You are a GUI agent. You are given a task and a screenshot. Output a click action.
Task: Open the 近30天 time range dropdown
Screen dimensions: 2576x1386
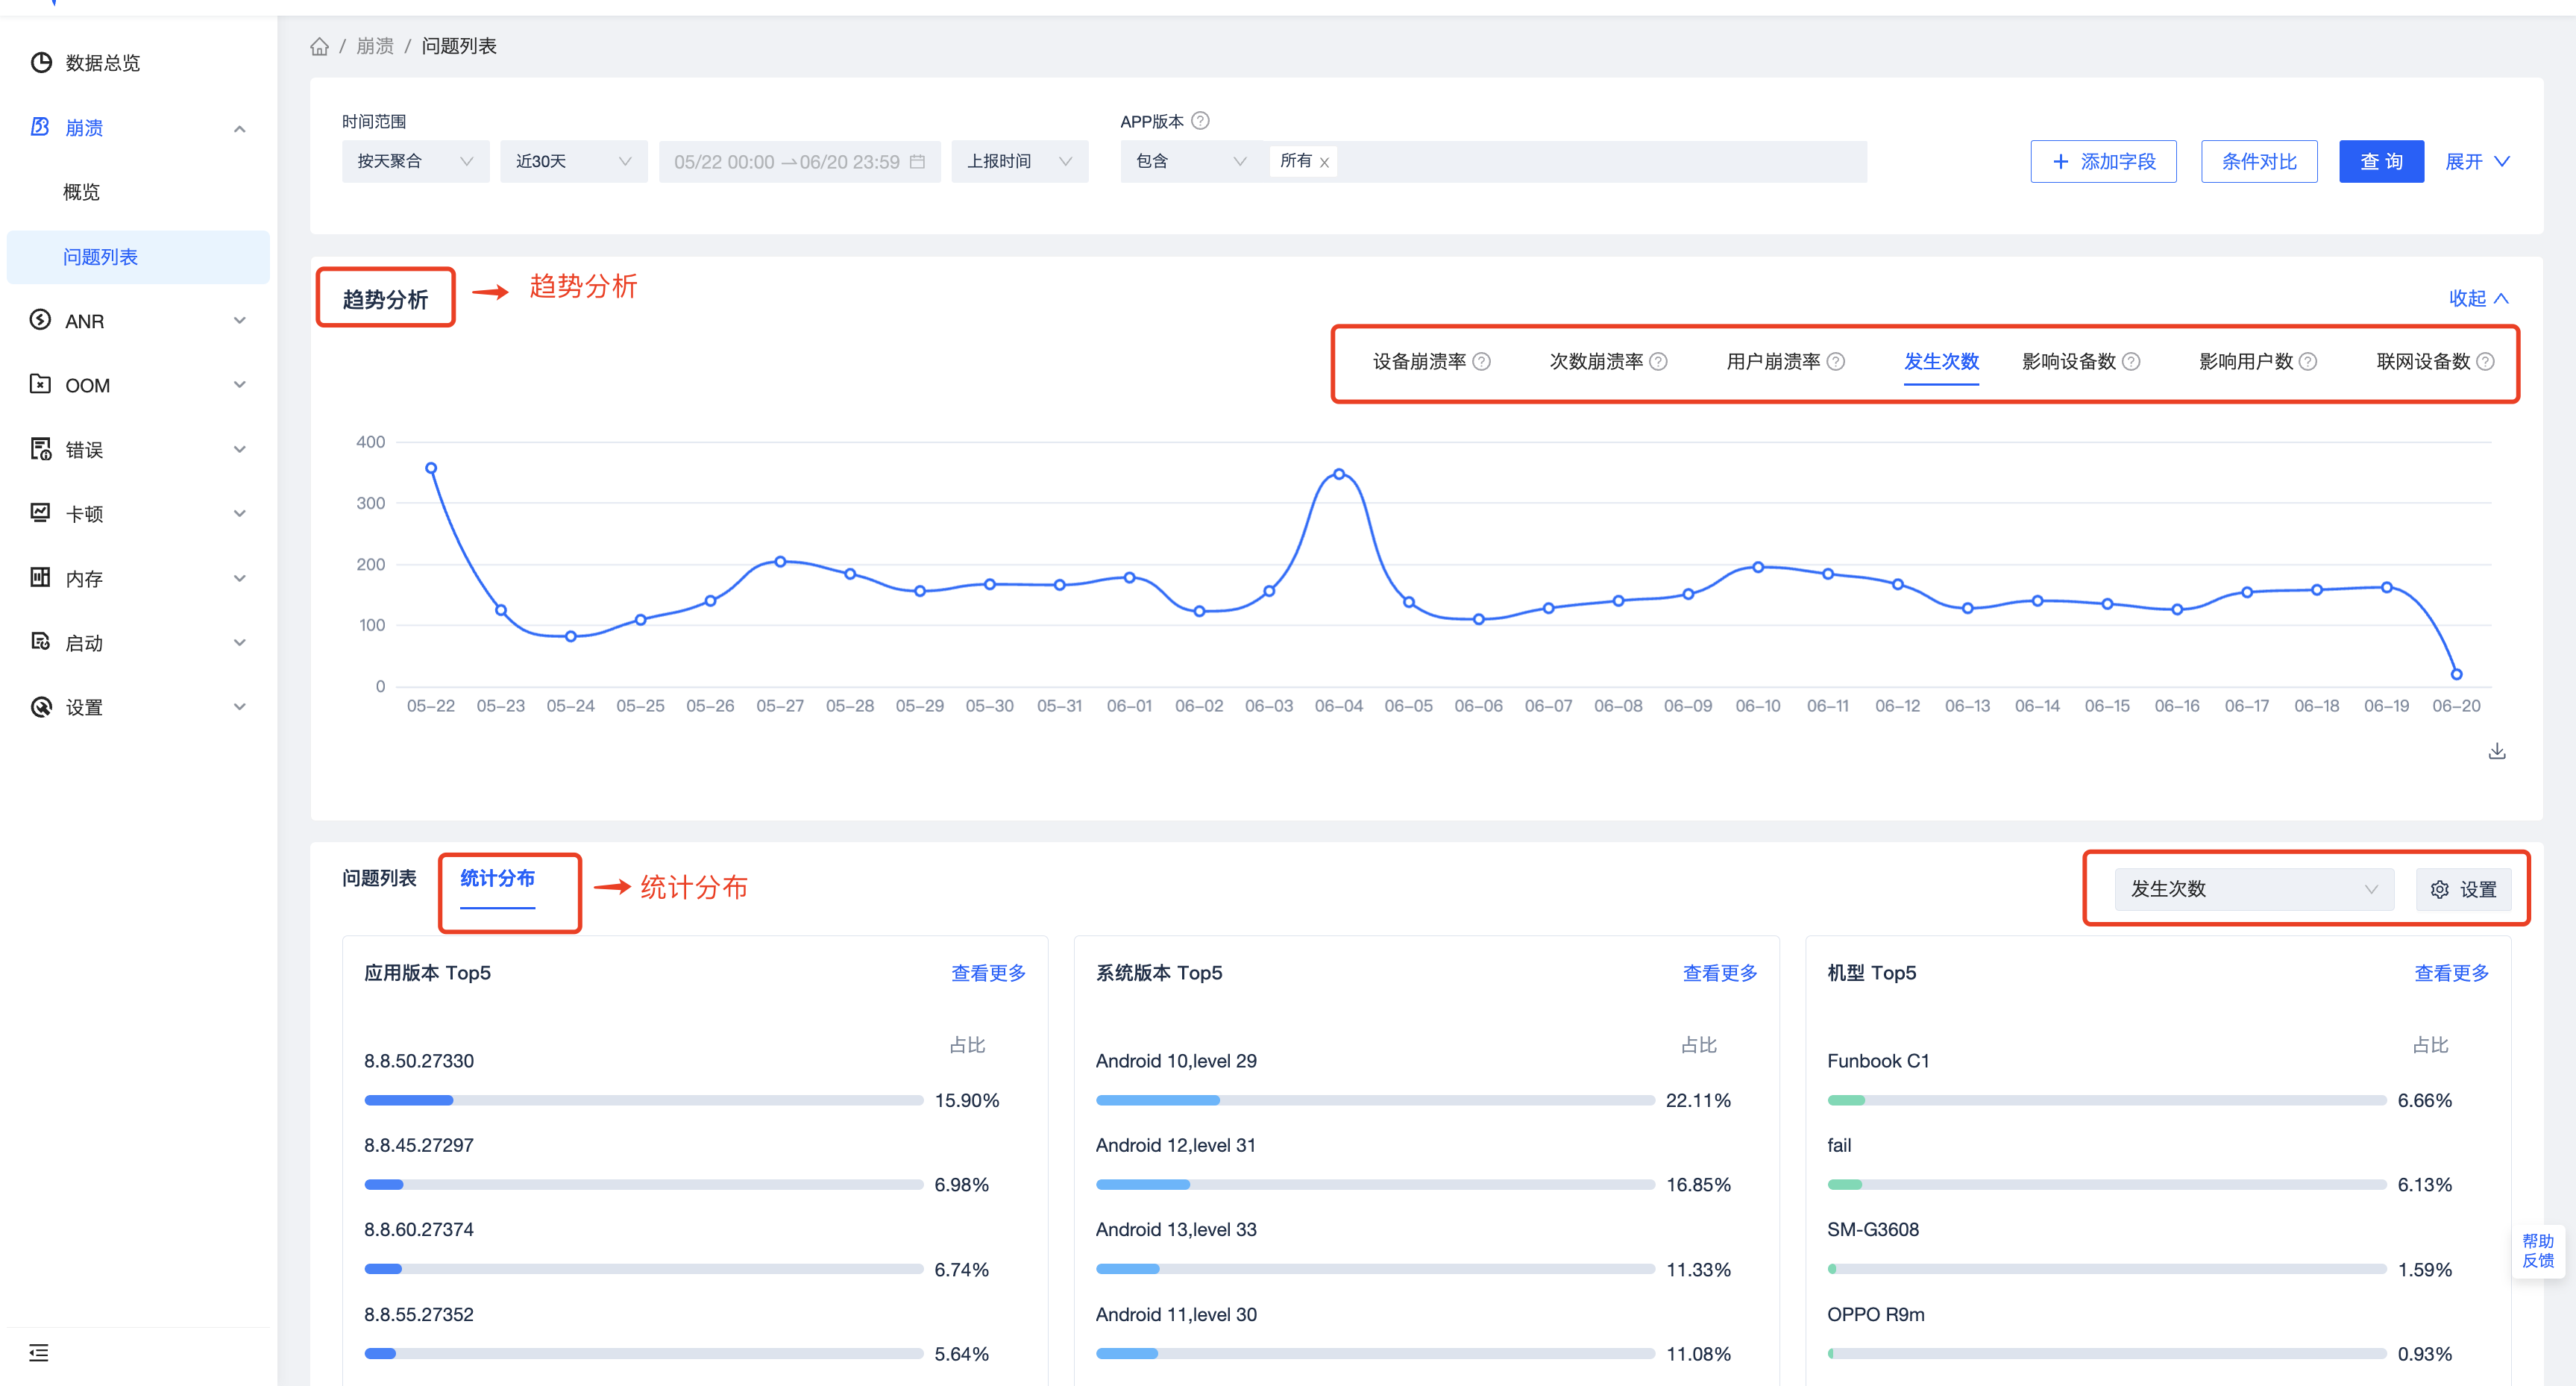coord(574,161)
